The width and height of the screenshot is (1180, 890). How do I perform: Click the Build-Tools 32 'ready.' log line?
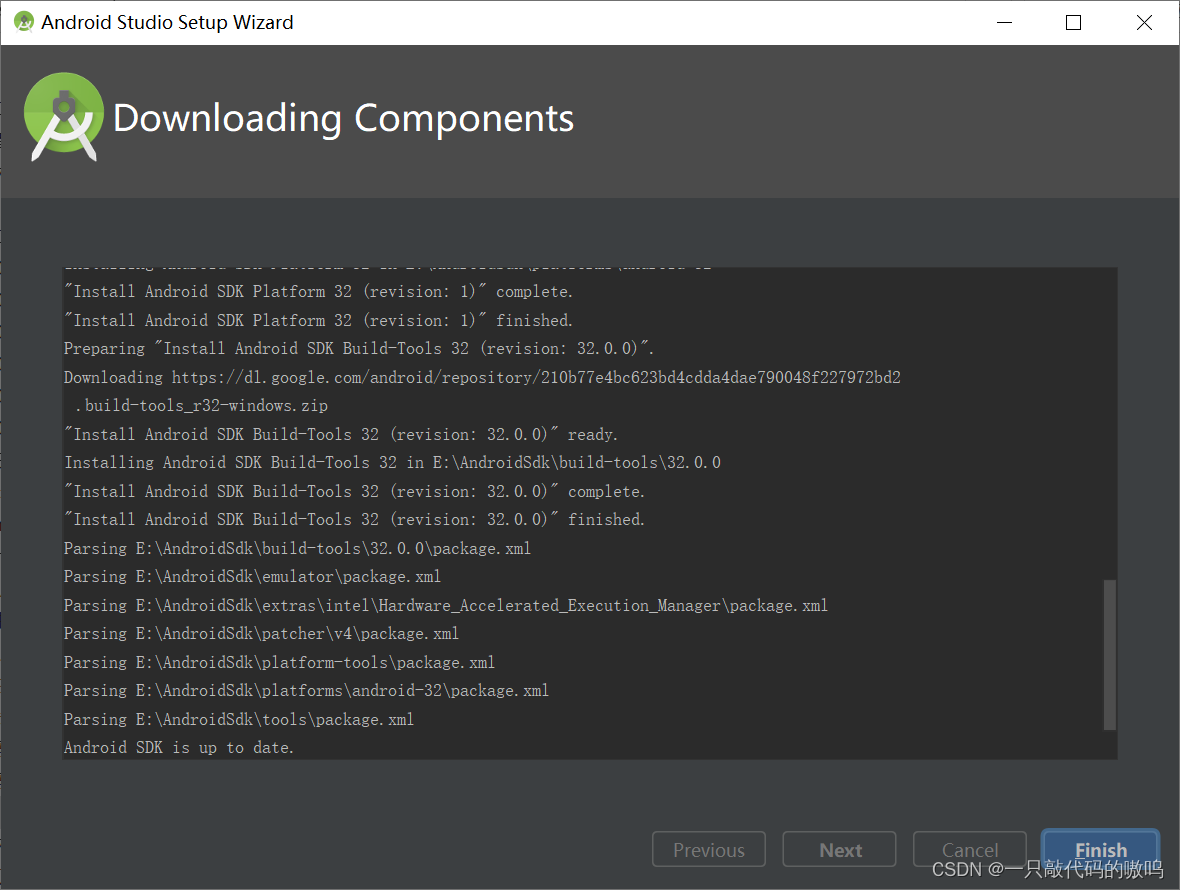click(x=341, y=434)
